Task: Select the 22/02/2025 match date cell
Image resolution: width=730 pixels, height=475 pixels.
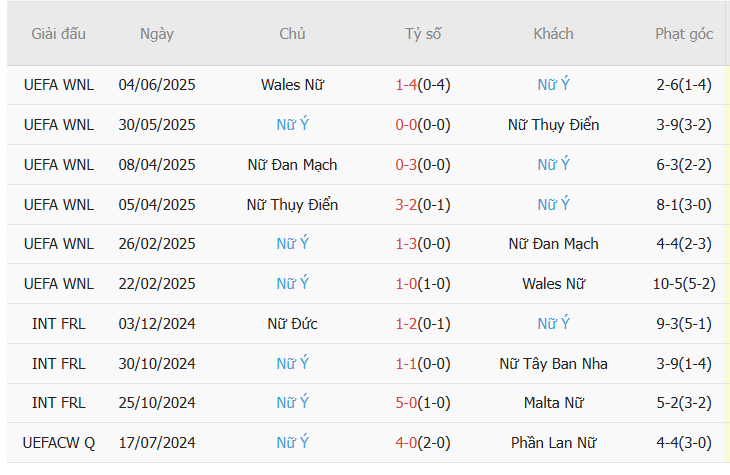Action: (157, 284)
